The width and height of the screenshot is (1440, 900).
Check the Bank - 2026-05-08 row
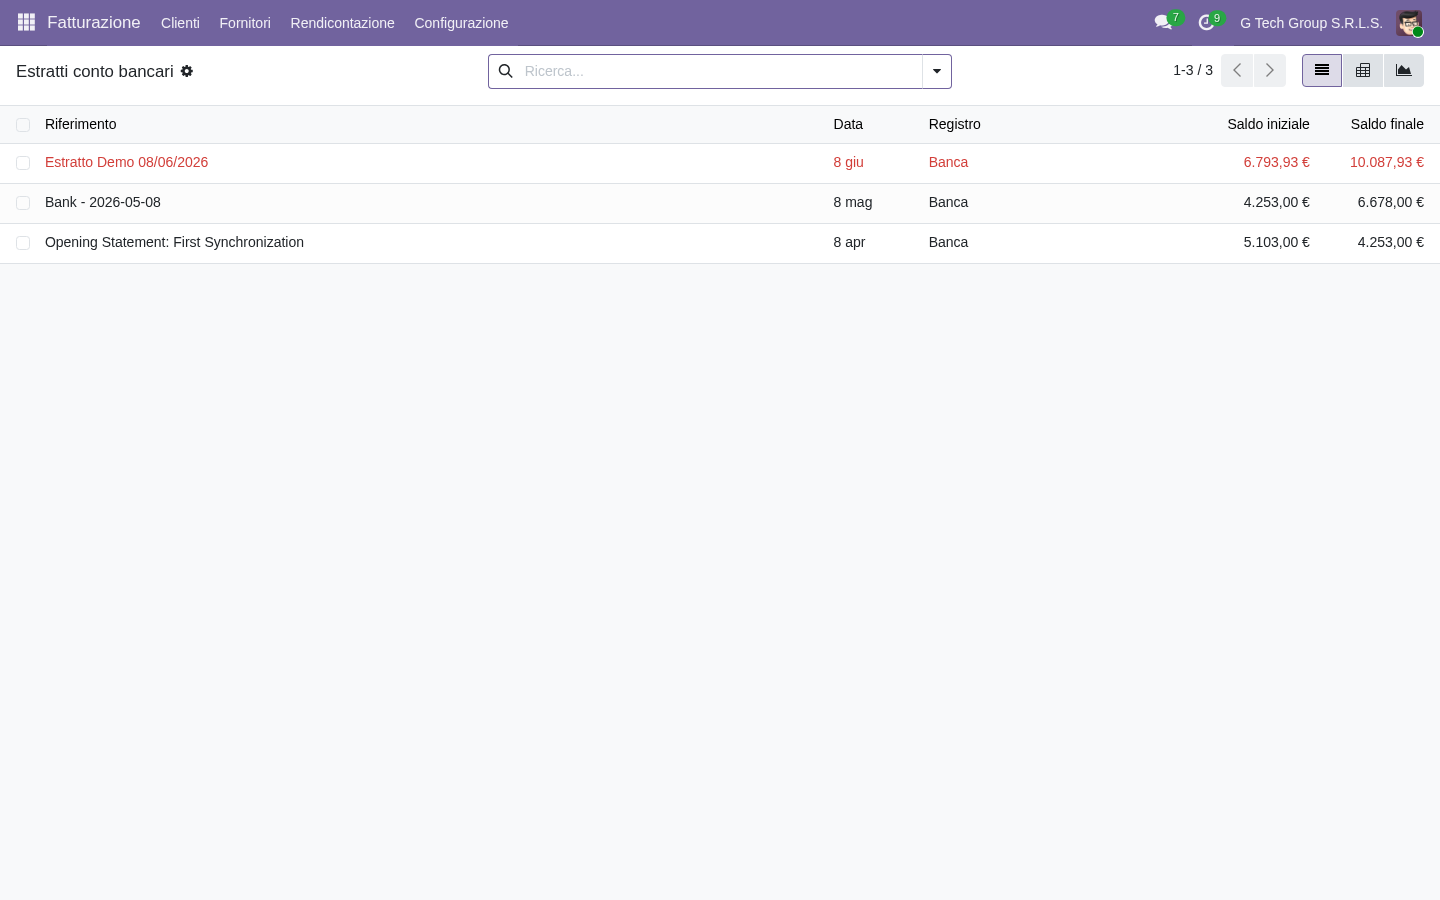pos(23,203)
